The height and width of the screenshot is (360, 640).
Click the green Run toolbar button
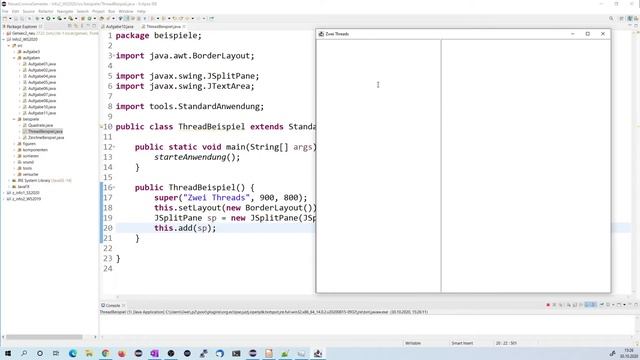pyautogui.click(x=48, y=18)
